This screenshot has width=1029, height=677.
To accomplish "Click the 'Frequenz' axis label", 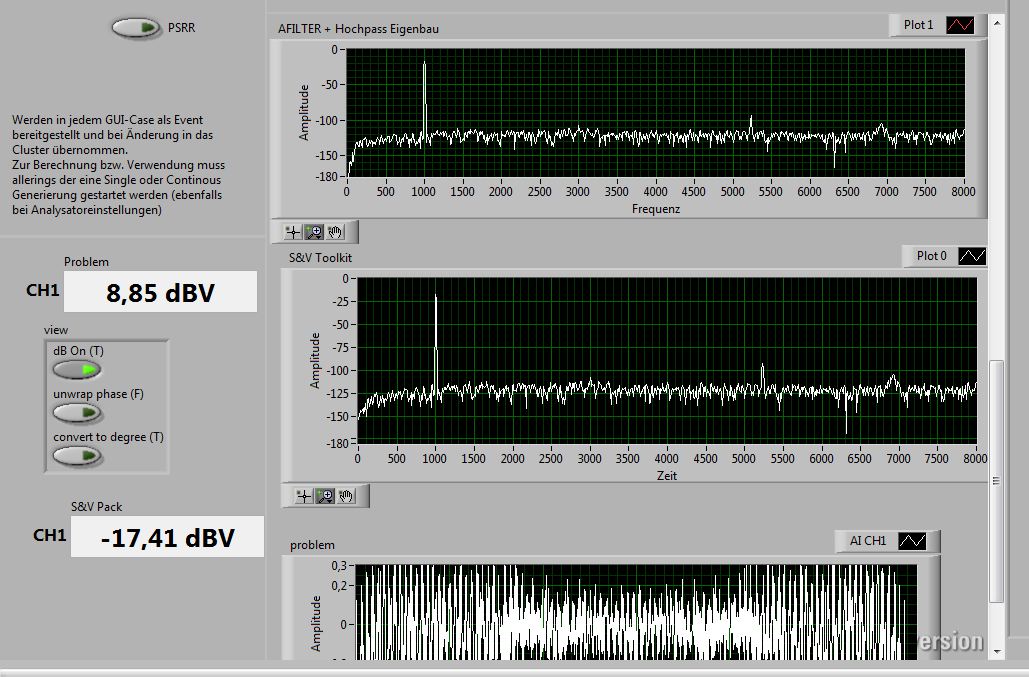I will click(656, 209).
